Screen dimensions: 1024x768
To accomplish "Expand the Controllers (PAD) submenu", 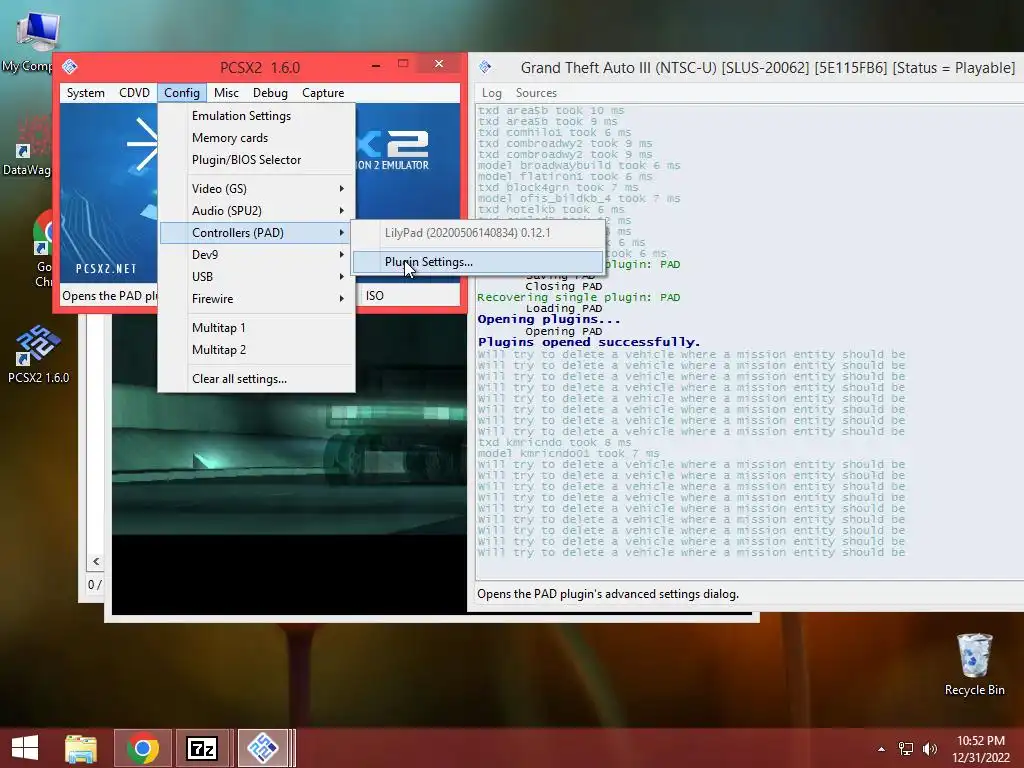I will (257, 233).
